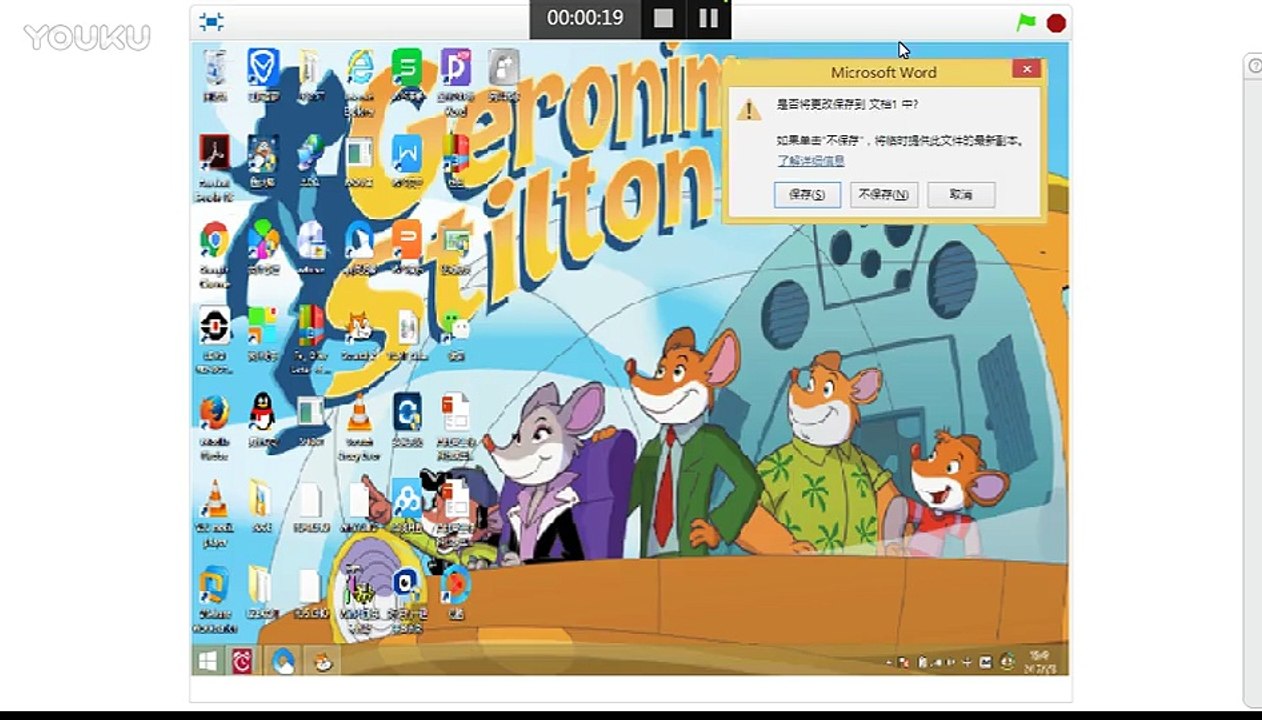Click the blue fullscreen arrows icon at top-left
This screenshot has height=720, width=1262.
click(211, 21)
